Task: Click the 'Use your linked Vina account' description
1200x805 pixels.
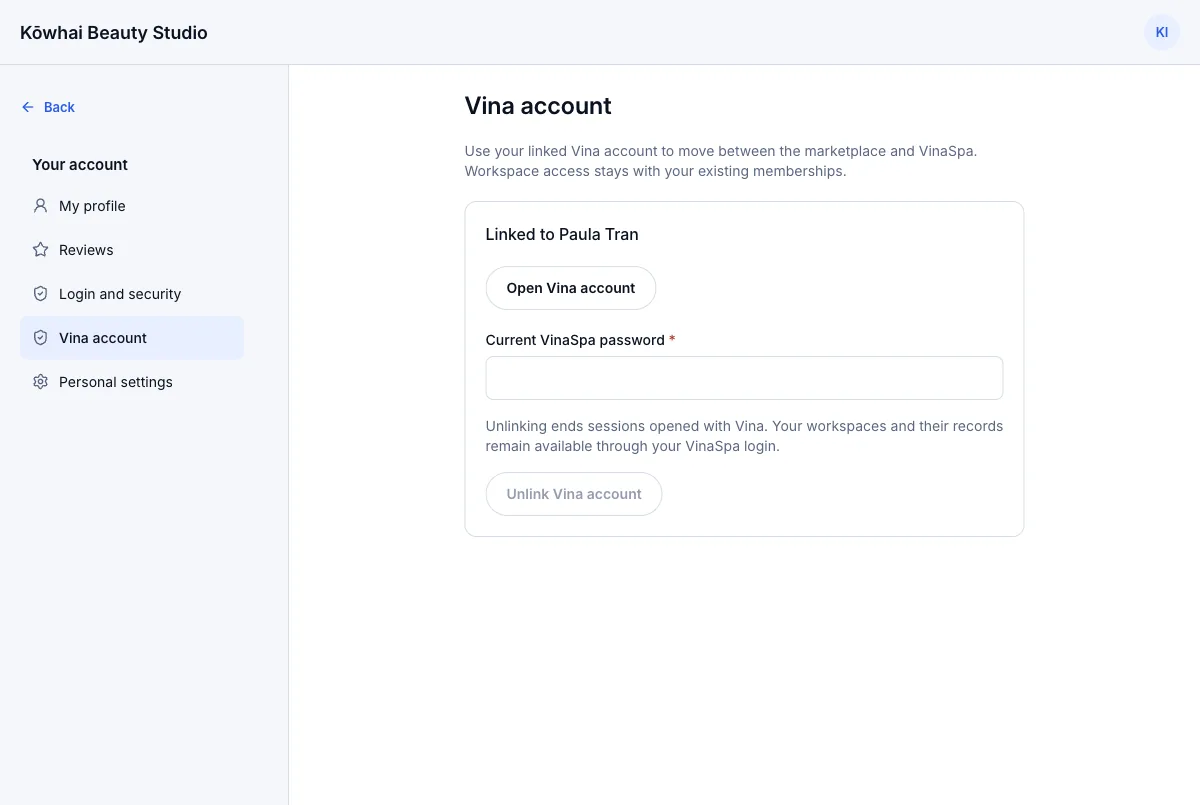Action: (721, 161)
